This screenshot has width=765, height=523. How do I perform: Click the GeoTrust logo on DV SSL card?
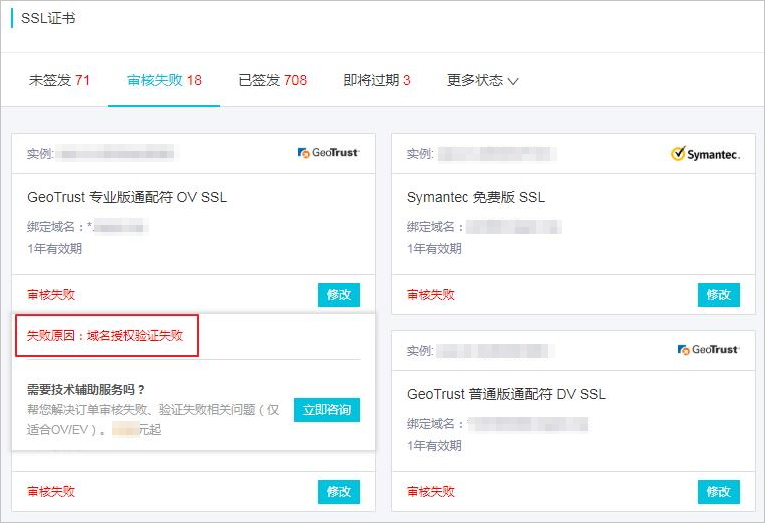tap(708, 349)
